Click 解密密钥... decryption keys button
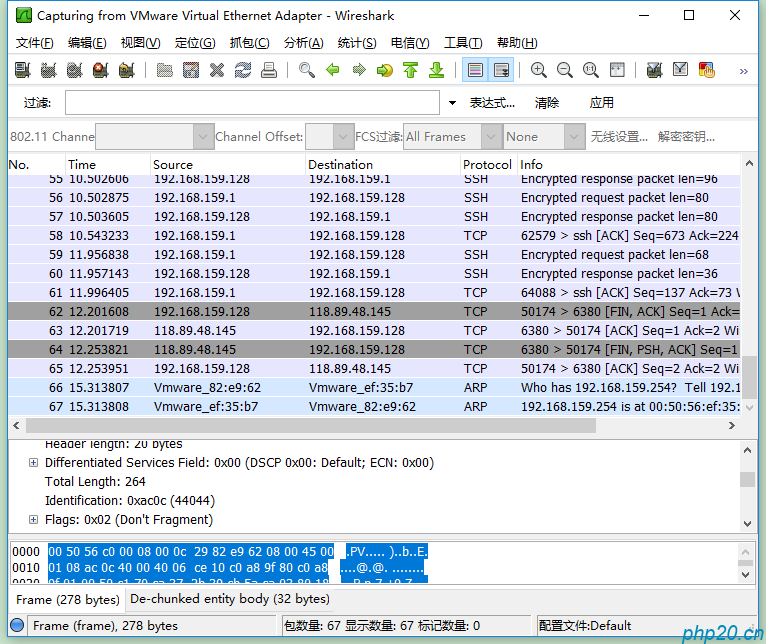Viewport: 766px width, 644px height. click(x=686, y=137)
